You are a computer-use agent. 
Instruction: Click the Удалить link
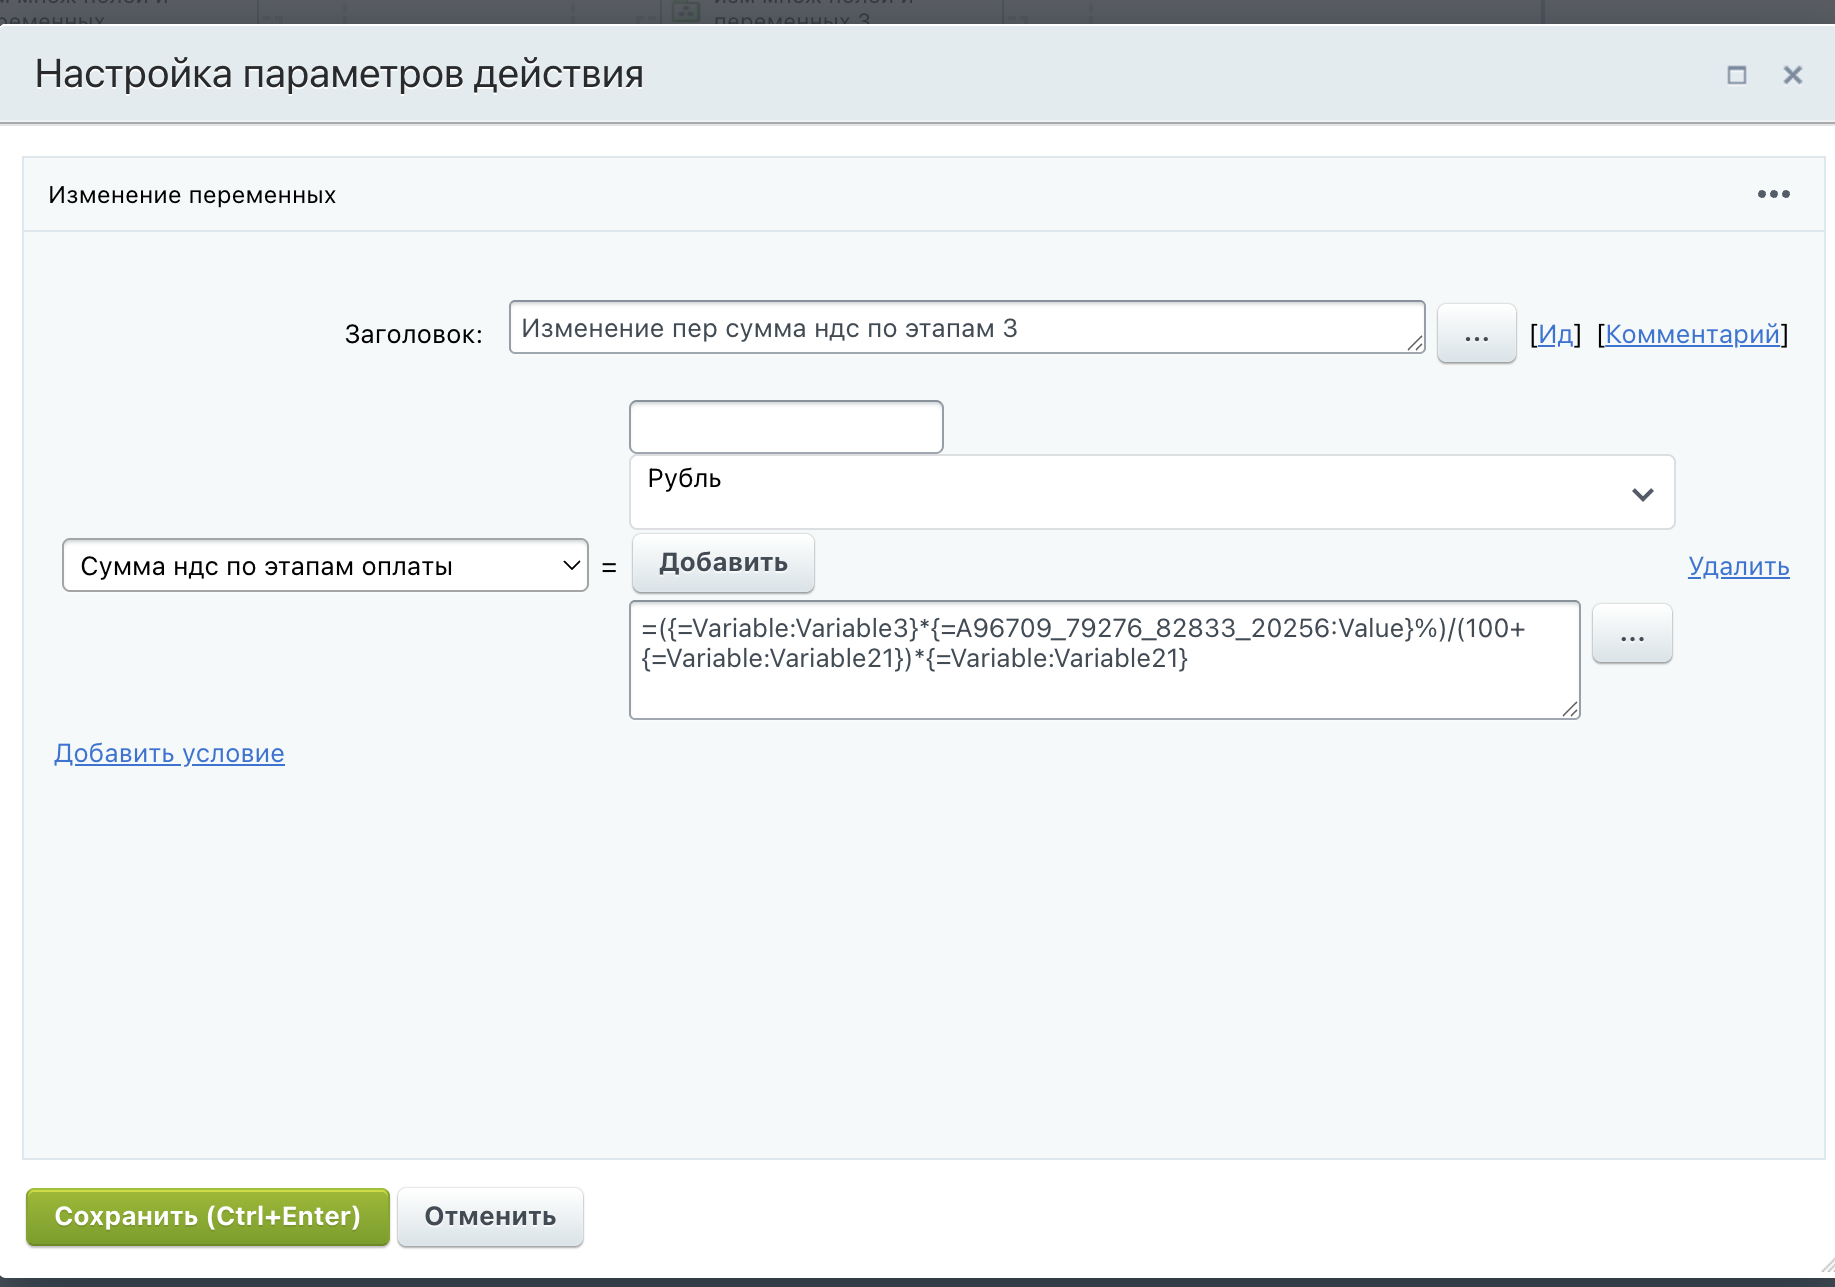1738,566
